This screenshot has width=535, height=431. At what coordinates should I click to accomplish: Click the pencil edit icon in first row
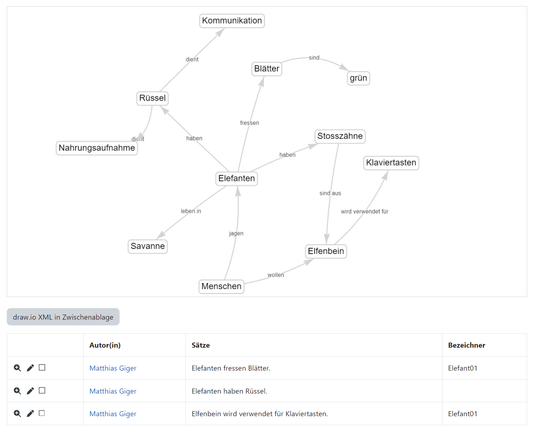coord(30,368)
